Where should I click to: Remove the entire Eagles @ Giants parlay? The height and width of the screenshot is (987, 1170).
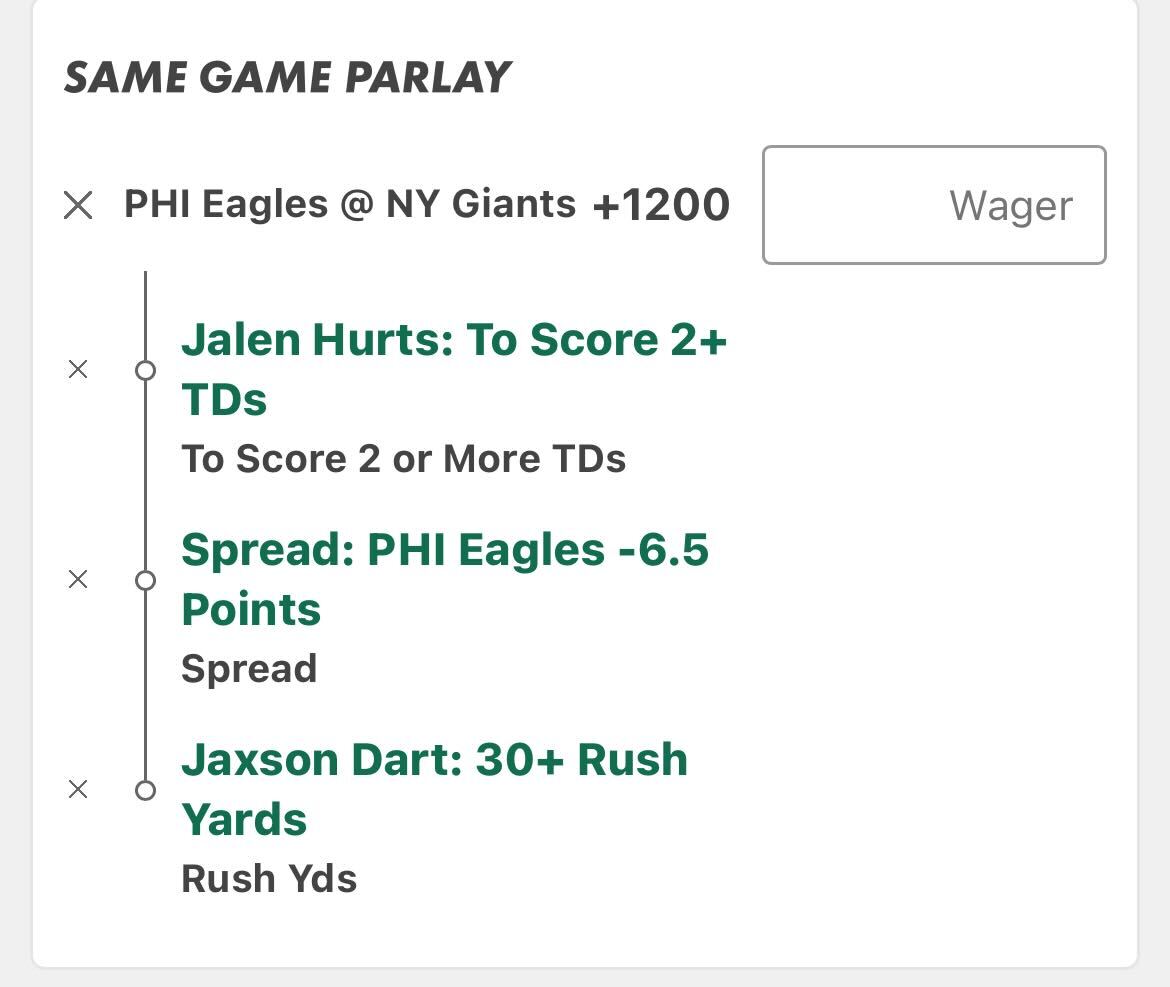(78, 206)
